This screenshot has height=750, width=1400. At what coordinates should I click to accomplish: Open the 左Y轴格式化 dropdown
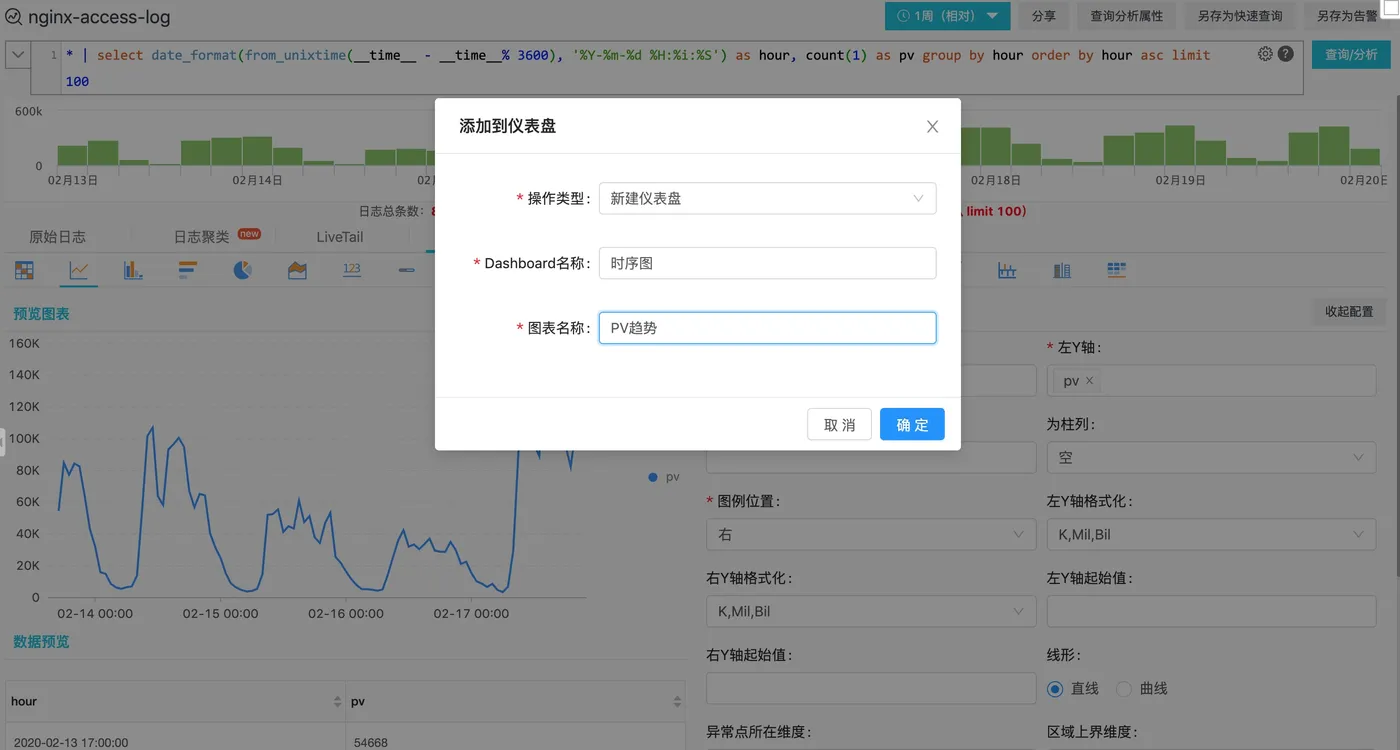(1211, 534)
